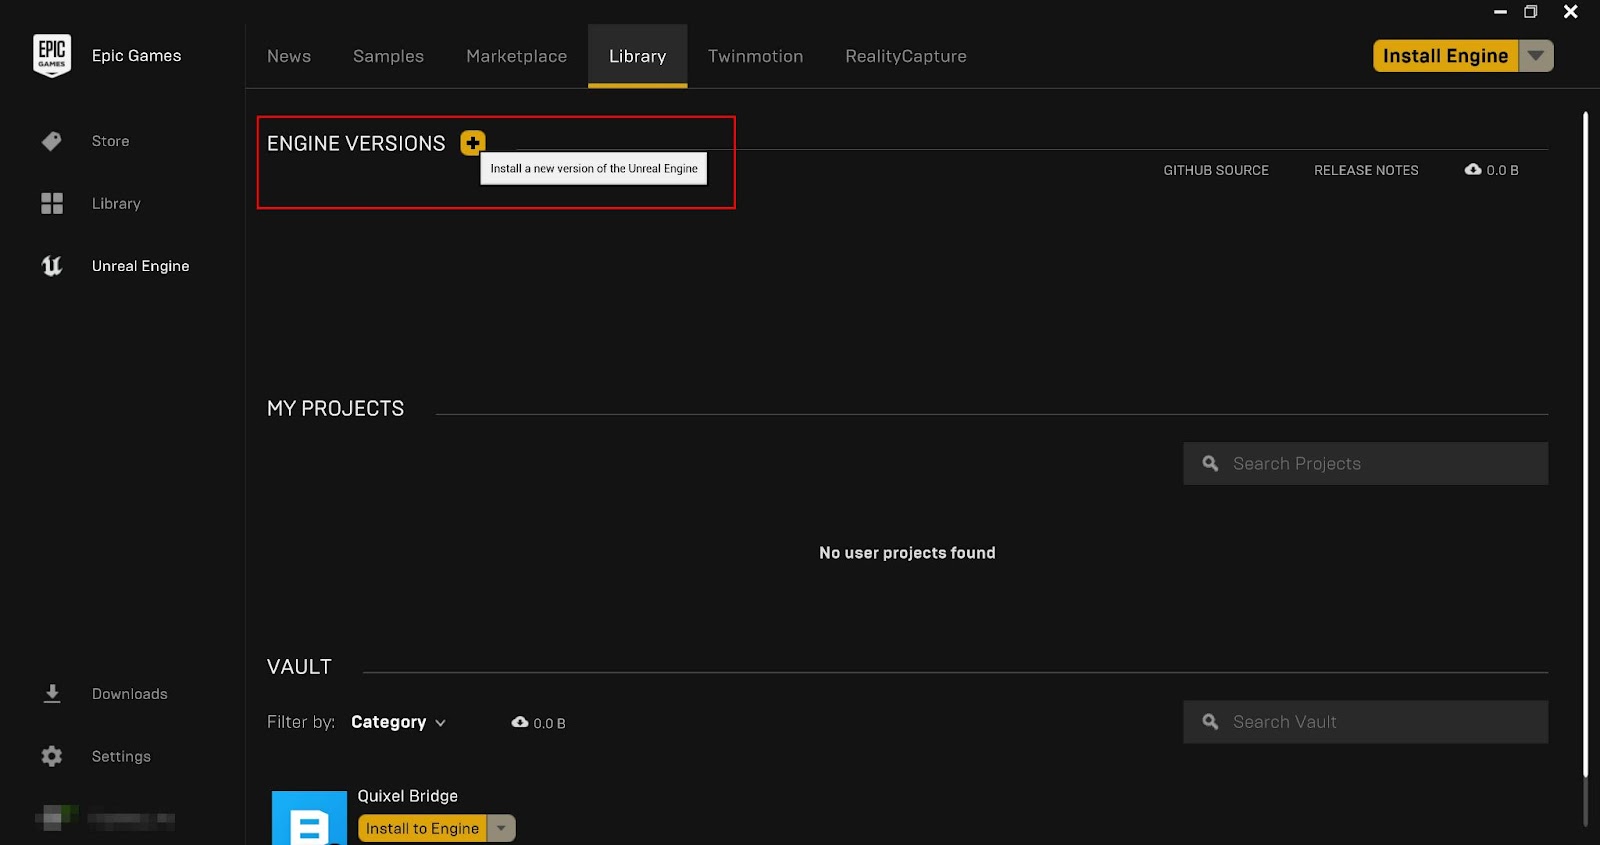
Task: Click the Quixel Bridge title text
Action: 408,796
